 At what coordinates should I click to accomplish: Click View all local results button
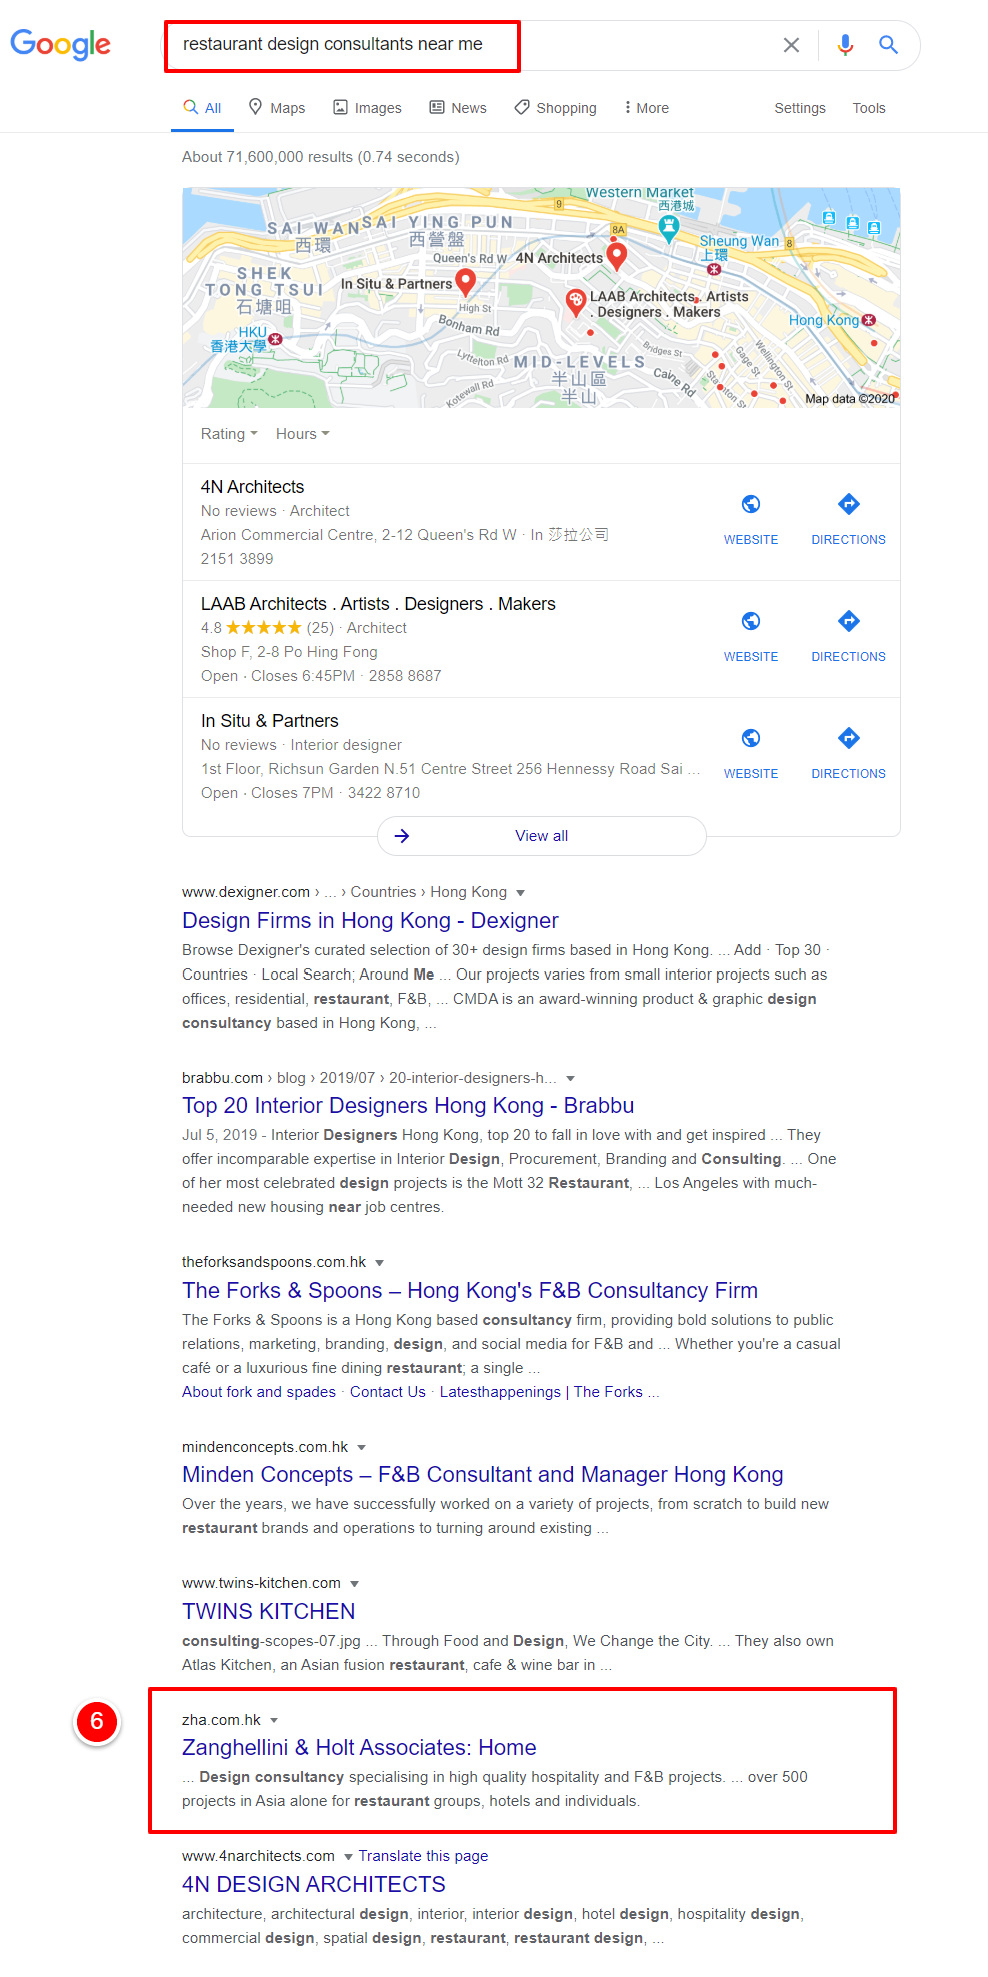tap(541, 836)
